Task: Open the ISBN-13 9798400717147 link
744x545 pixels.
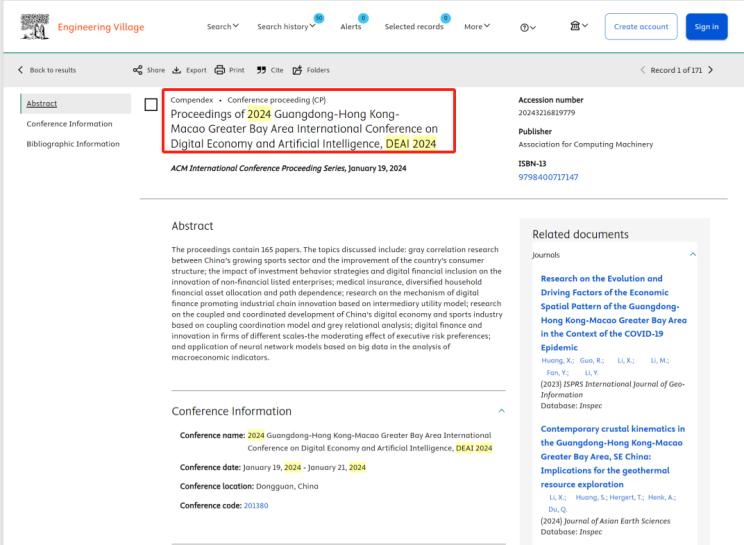Action: pos(548,176)
